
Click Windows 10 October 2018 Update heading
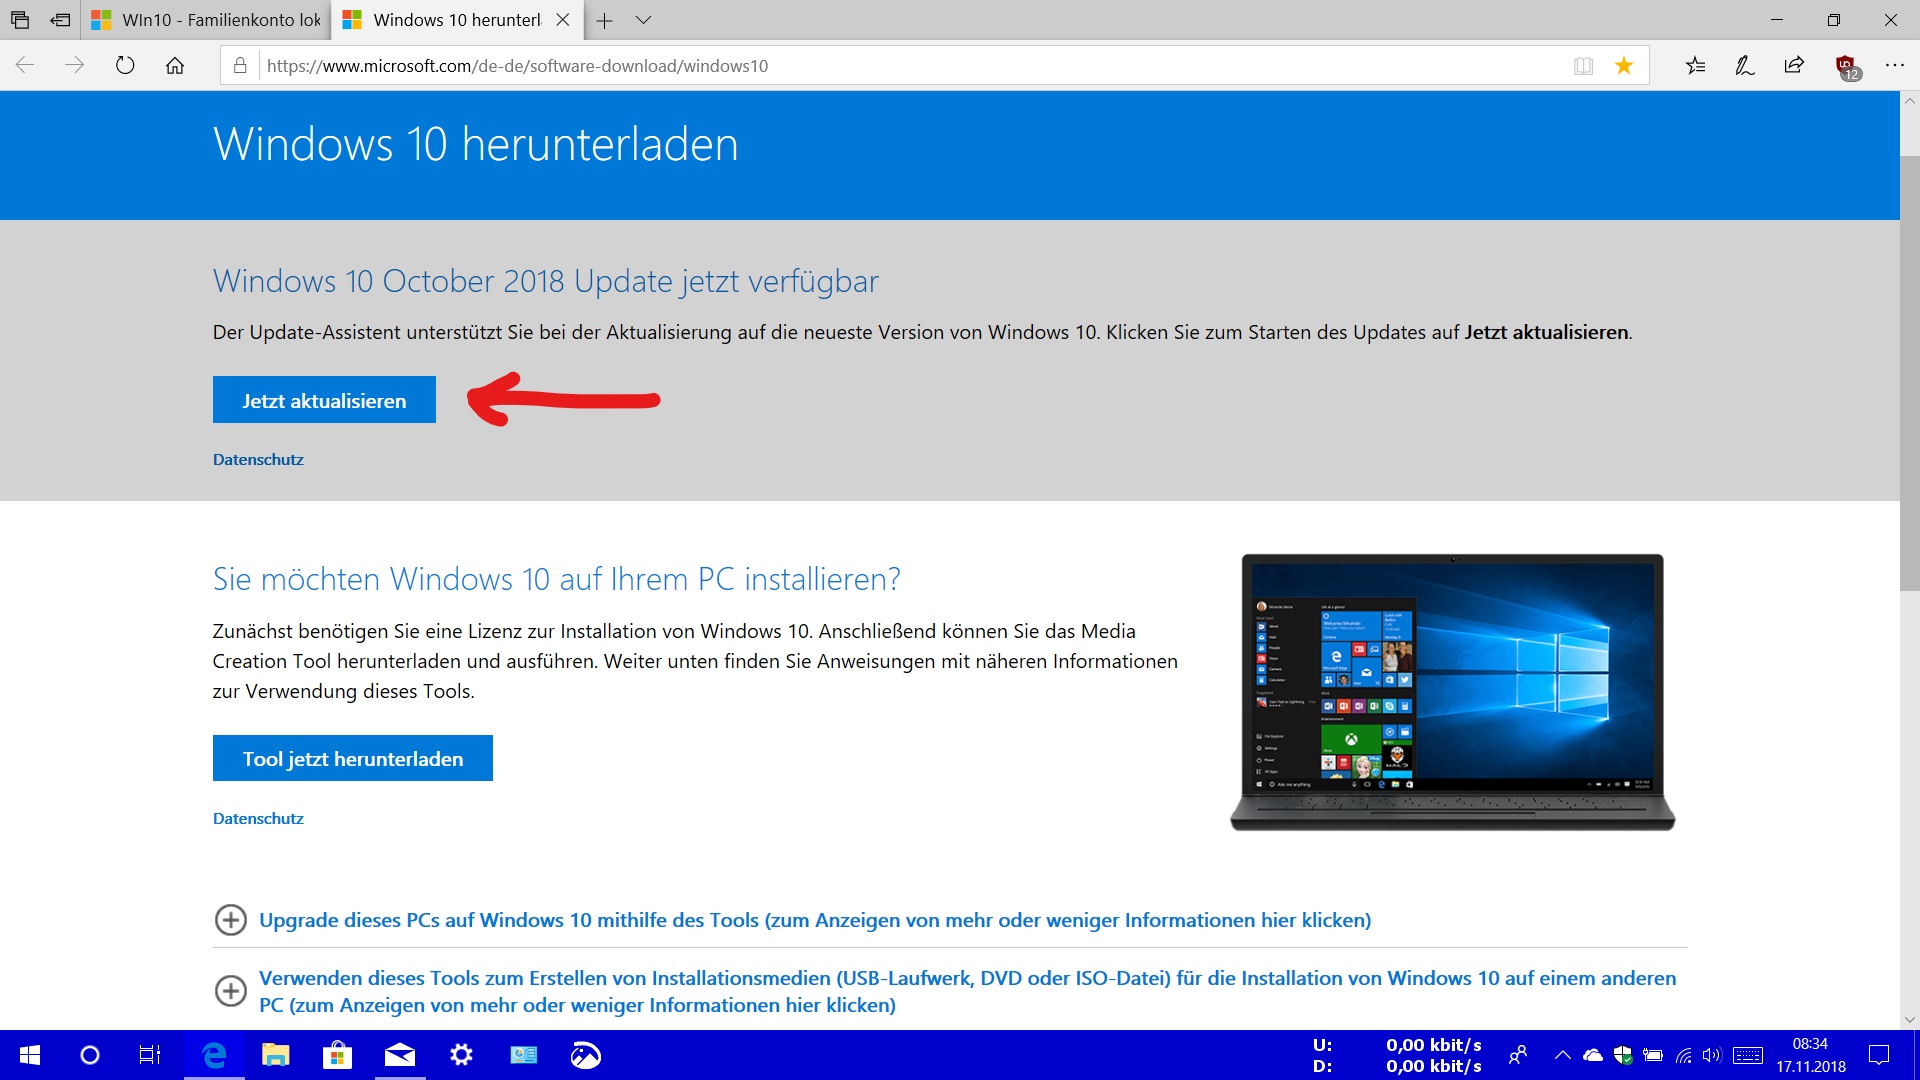click(545, 281)
